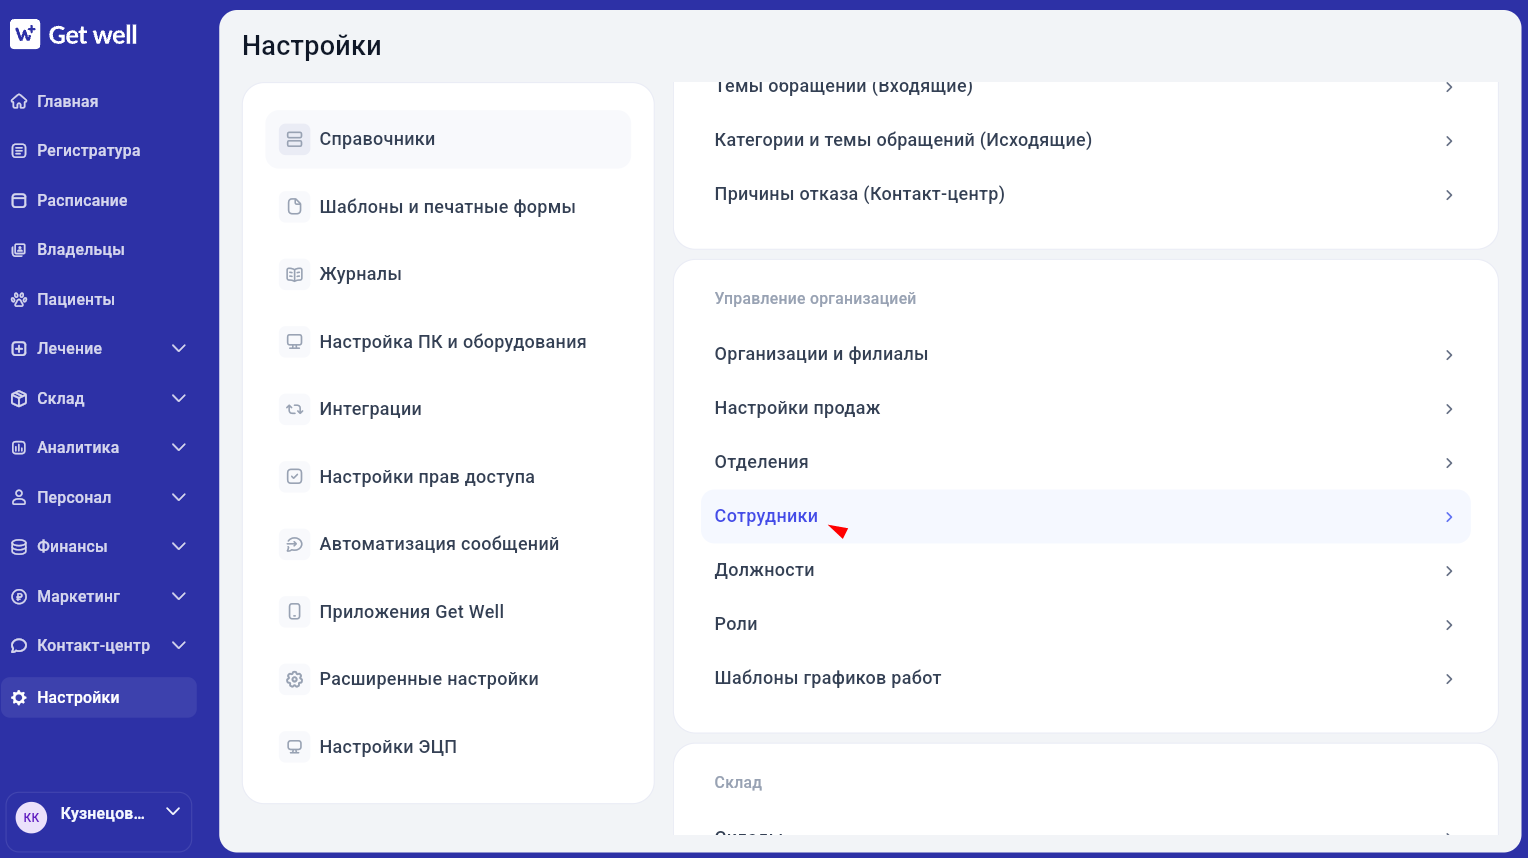This screenshot has width=1528, height=858.
Task: Open the Роли directory
Action: pyautogui.click(x=1086, y=624)
